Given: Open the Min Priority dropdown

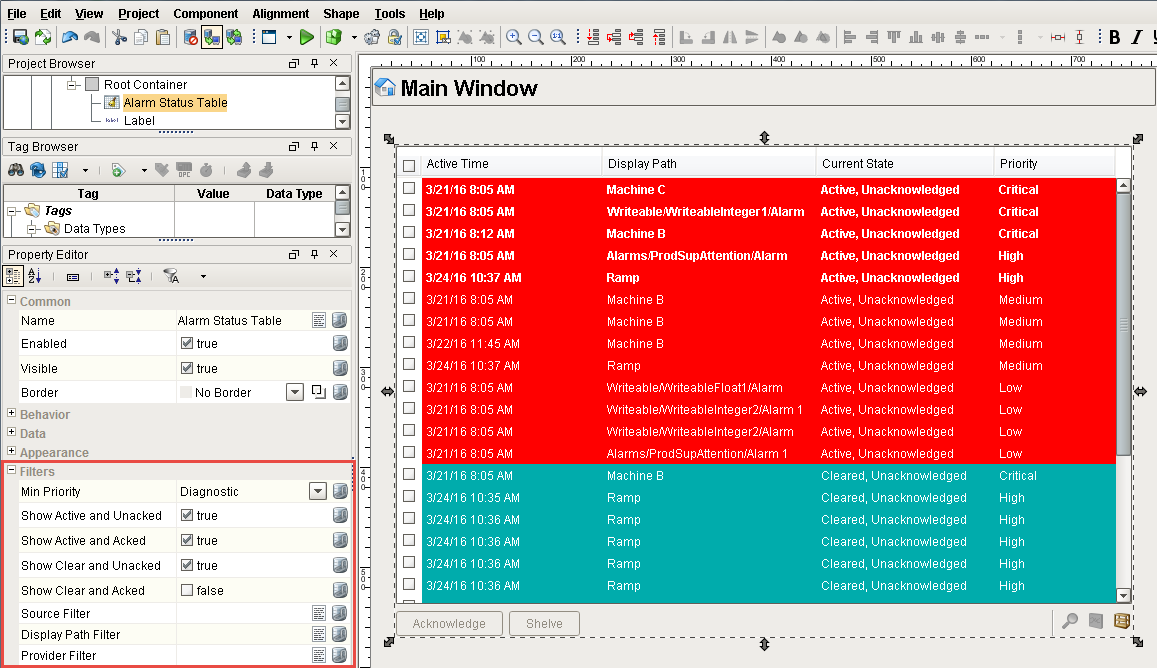Looking at the screenshot, I should pyautogui.click(x=317, y=491).
